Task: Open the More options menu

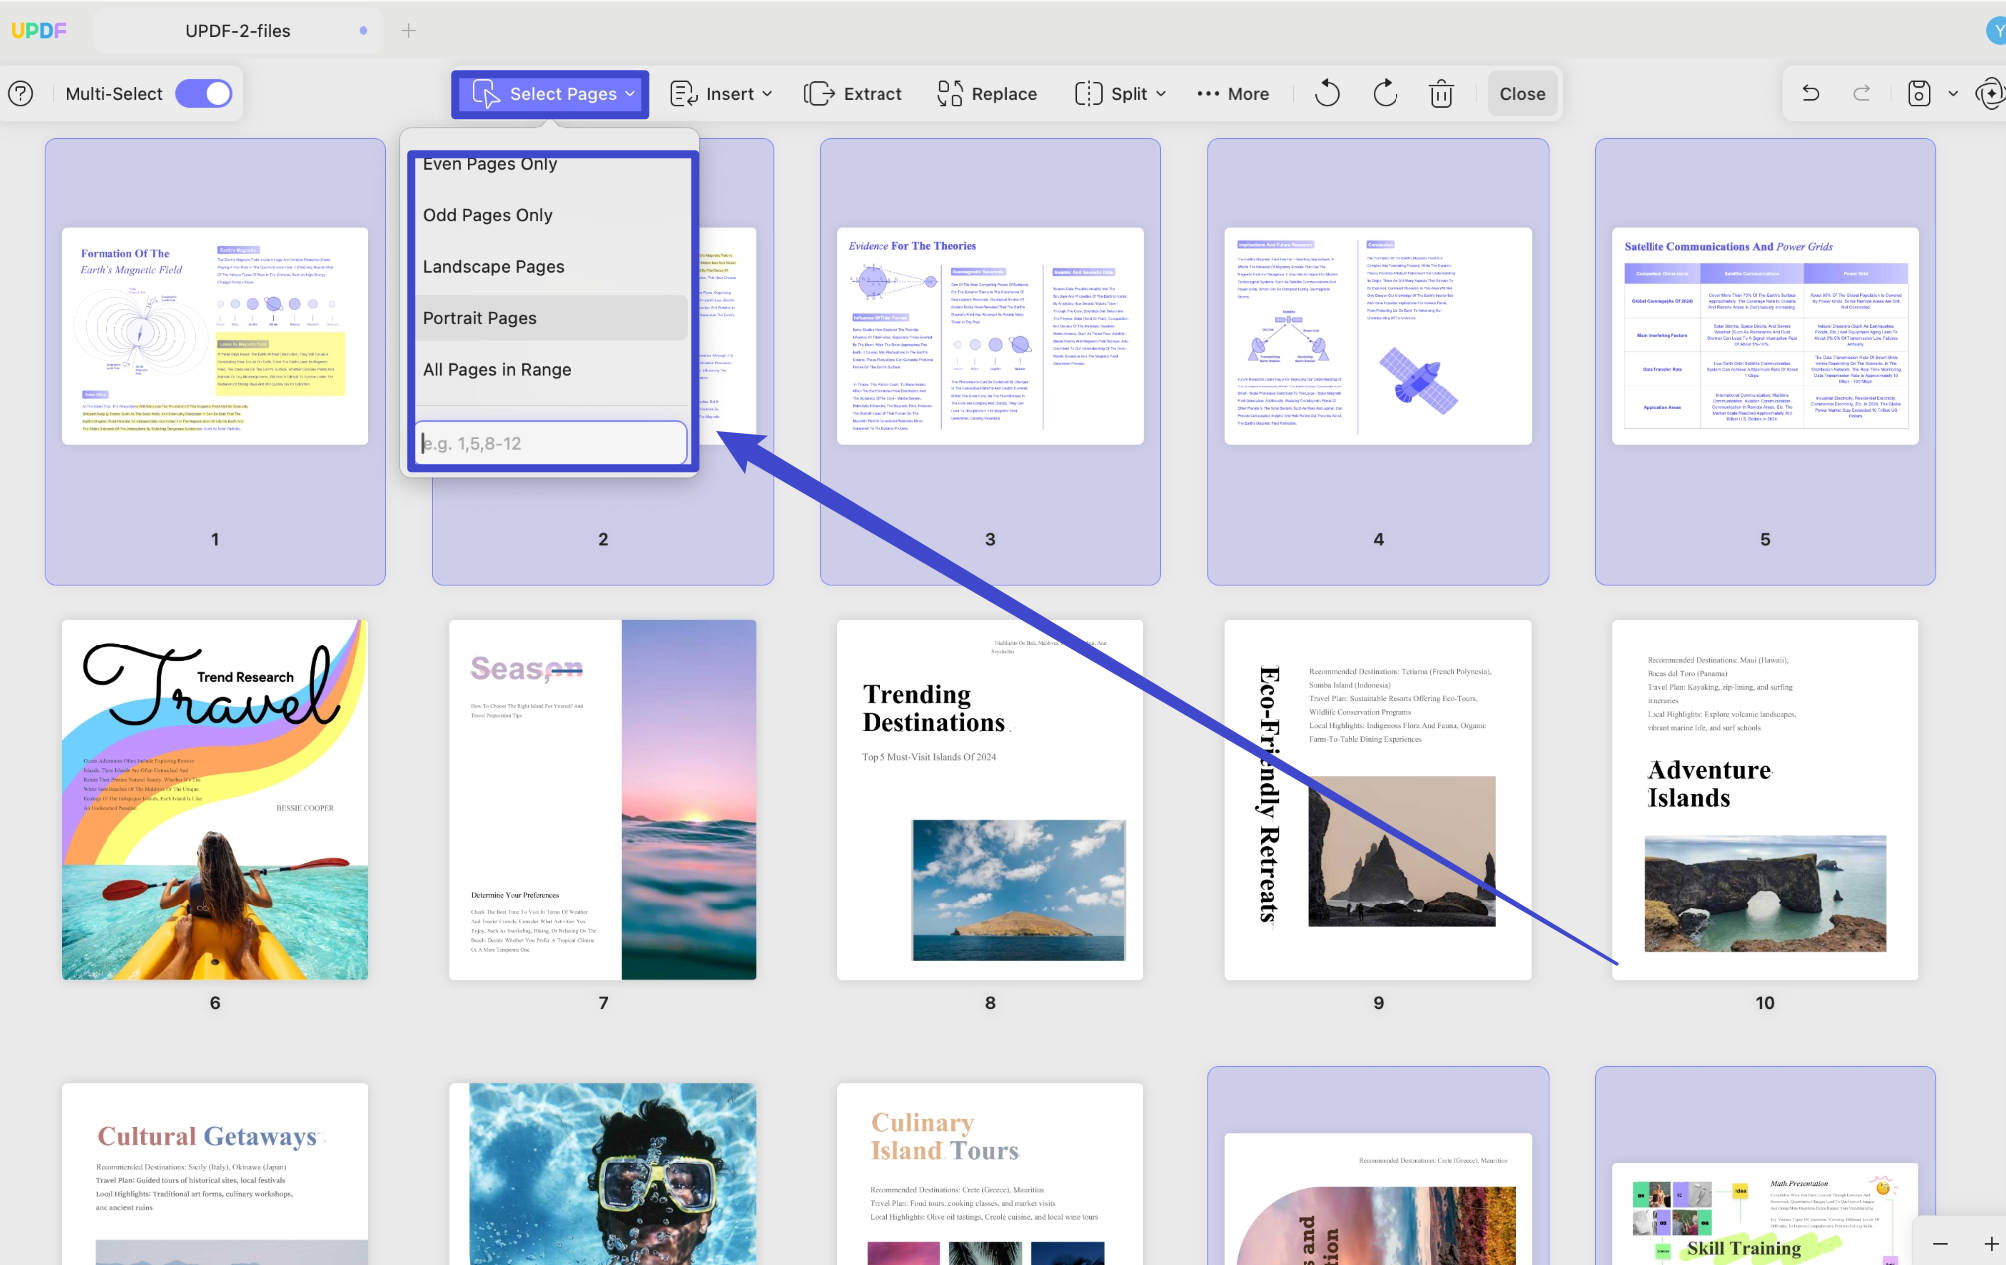Action: 1233,94
